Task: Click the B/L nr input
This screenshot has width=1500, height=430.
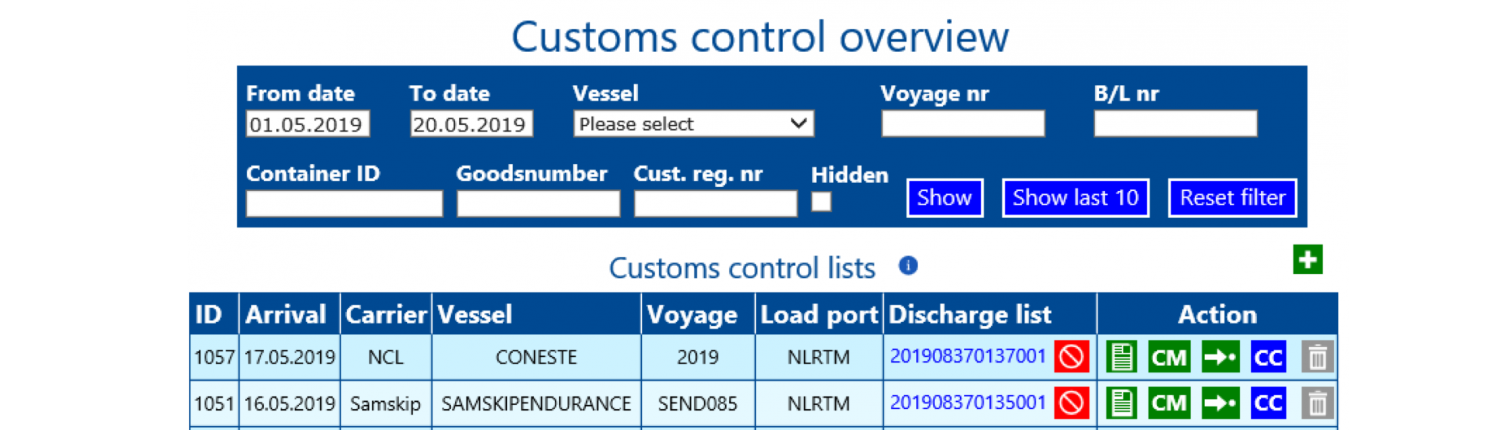Action: tap(1175, 124)
